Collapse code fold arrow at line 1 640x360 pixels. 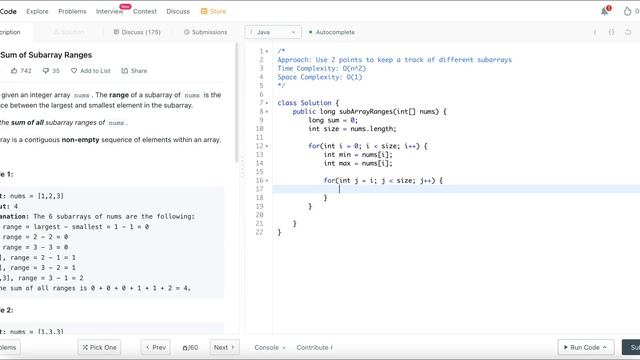point(267,51)
